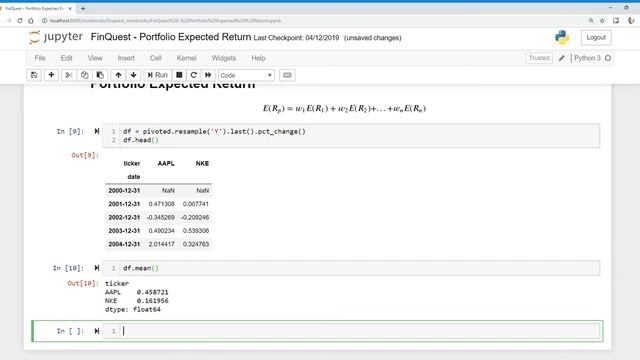The width and height of the screenshot is (640, 360).
Task: Open the Insert menu
Action: point(126,58)
